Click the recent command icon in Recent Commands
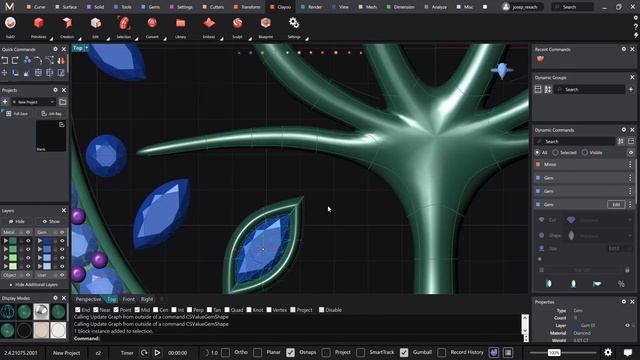 coord(540,59)
